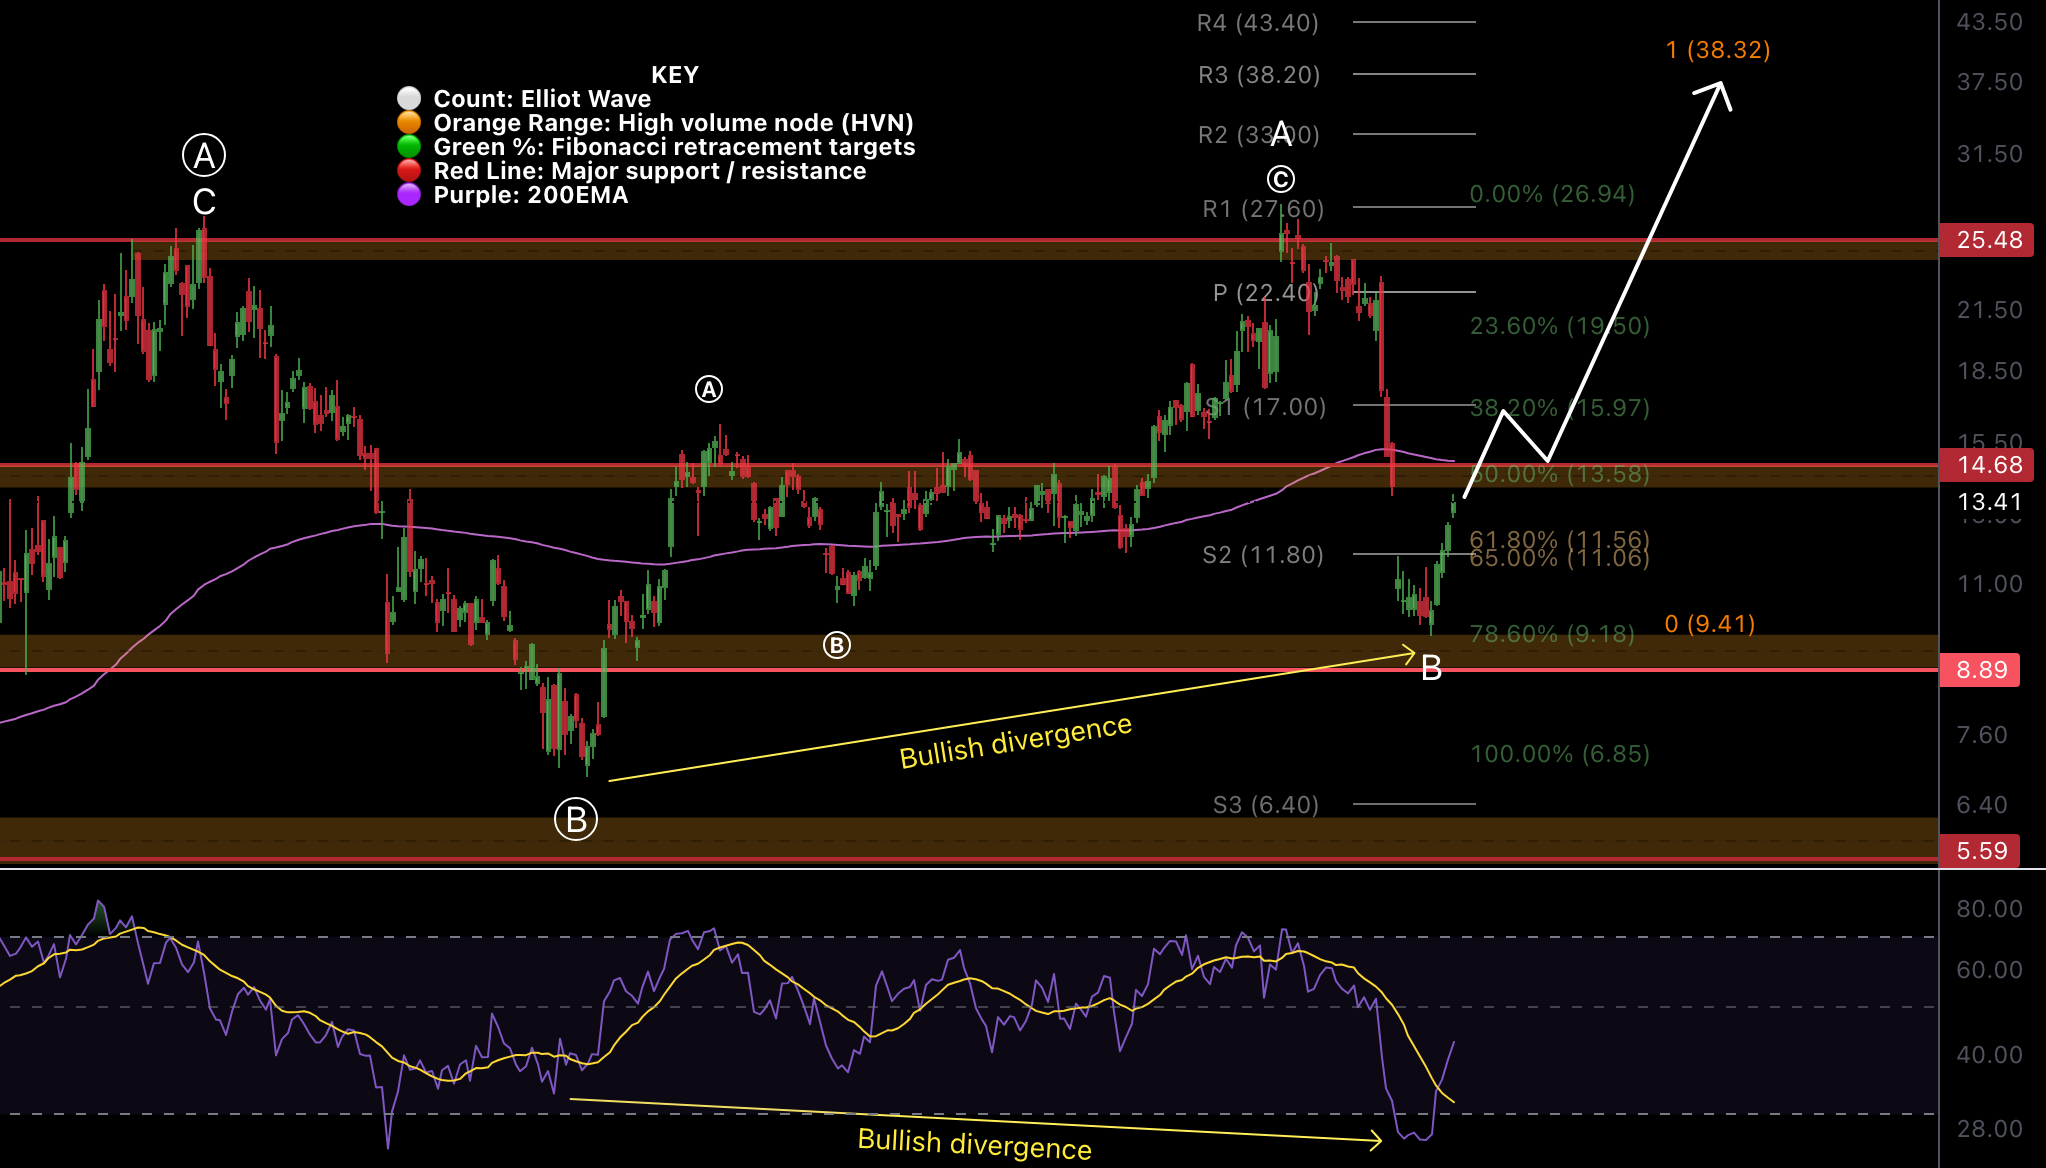Click the green circle beside Fibonacci retracement targets
The image size is (2046, 1168).
coord(409,146)
